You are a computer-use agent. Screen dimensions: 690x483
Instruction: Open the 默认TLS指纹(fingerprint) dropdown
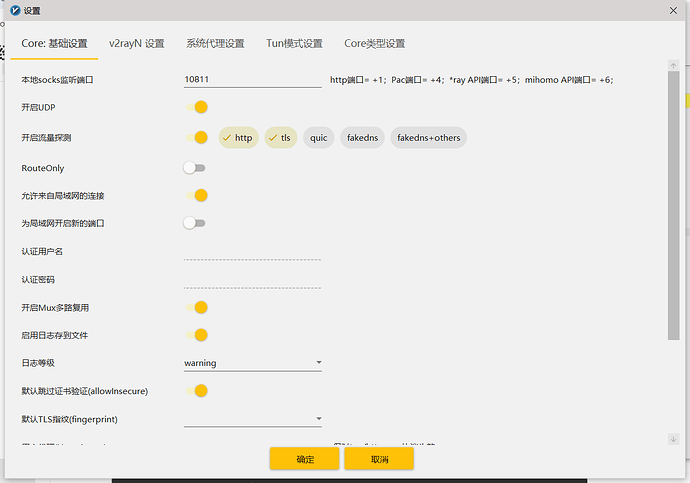point(253,419)
